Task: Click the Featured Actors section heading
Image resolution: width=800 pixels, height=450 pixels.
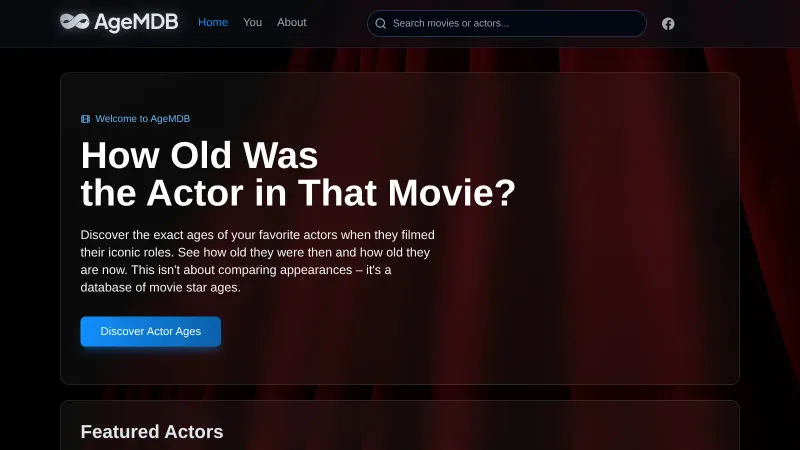Action: point(152,432)
